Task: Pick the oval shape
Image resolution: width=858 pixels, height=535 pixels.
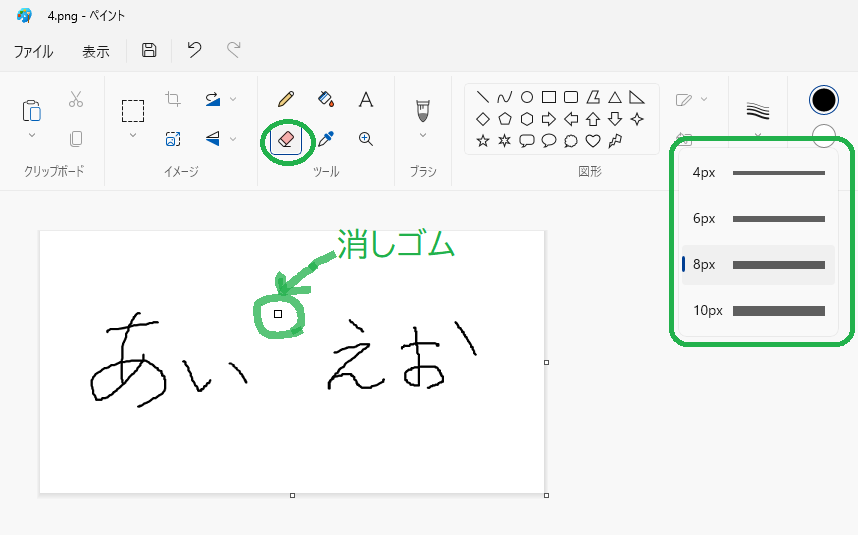Action: point(526,97)
